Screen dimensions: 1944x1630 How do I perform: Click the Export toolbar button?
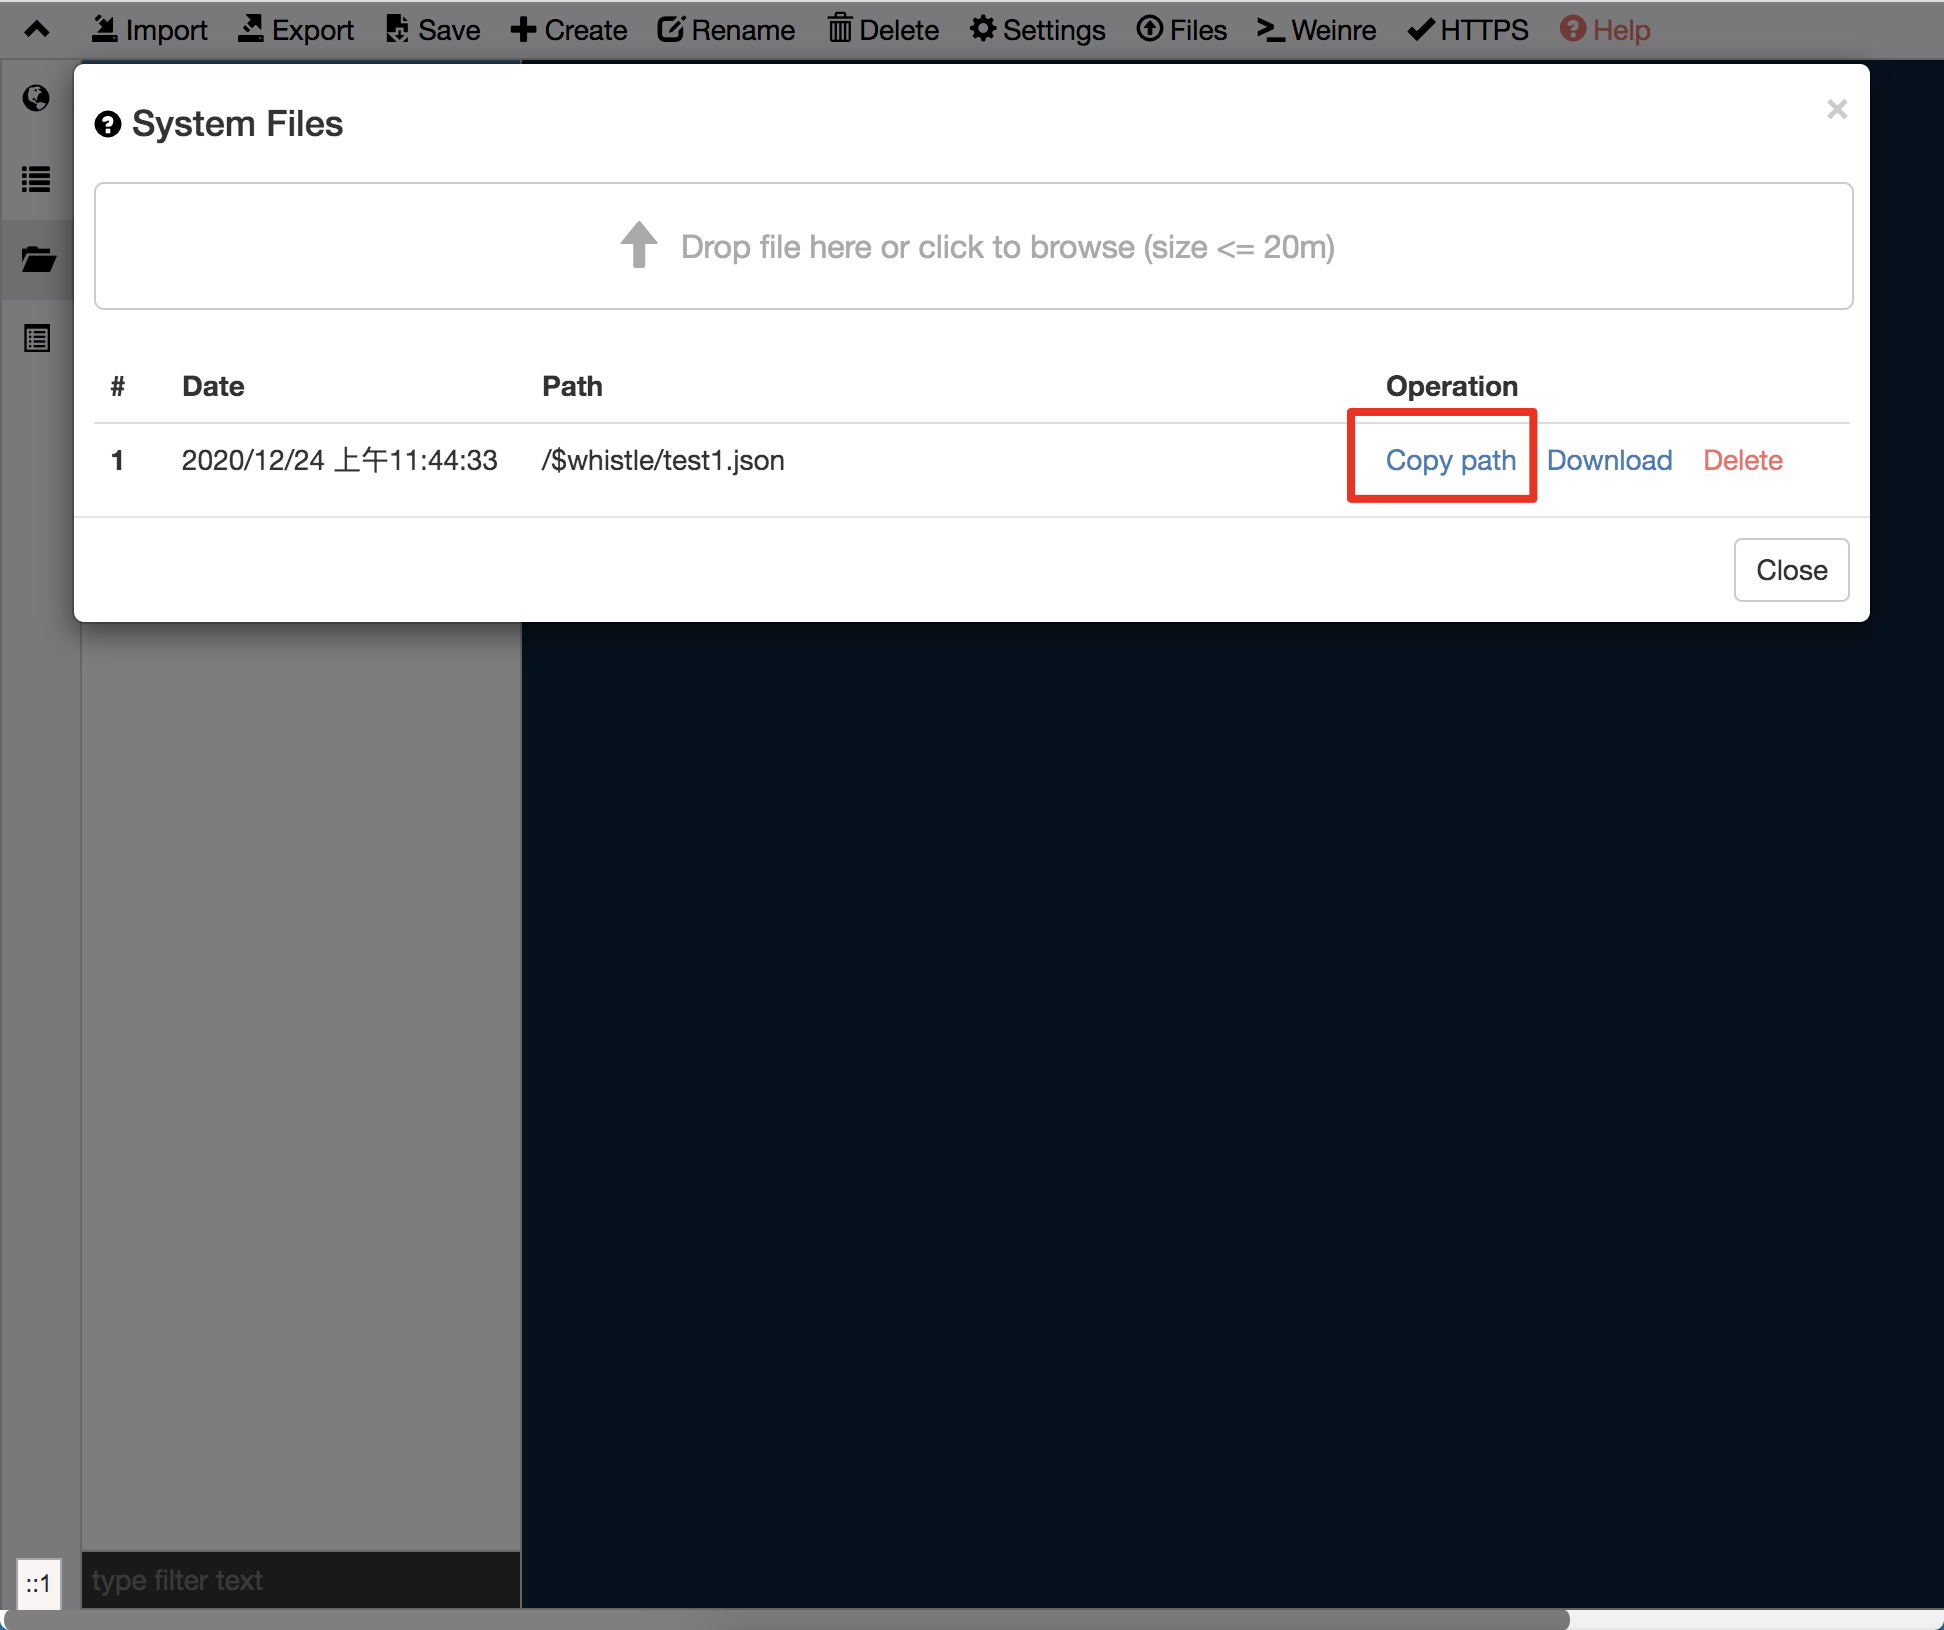[296, 30]
